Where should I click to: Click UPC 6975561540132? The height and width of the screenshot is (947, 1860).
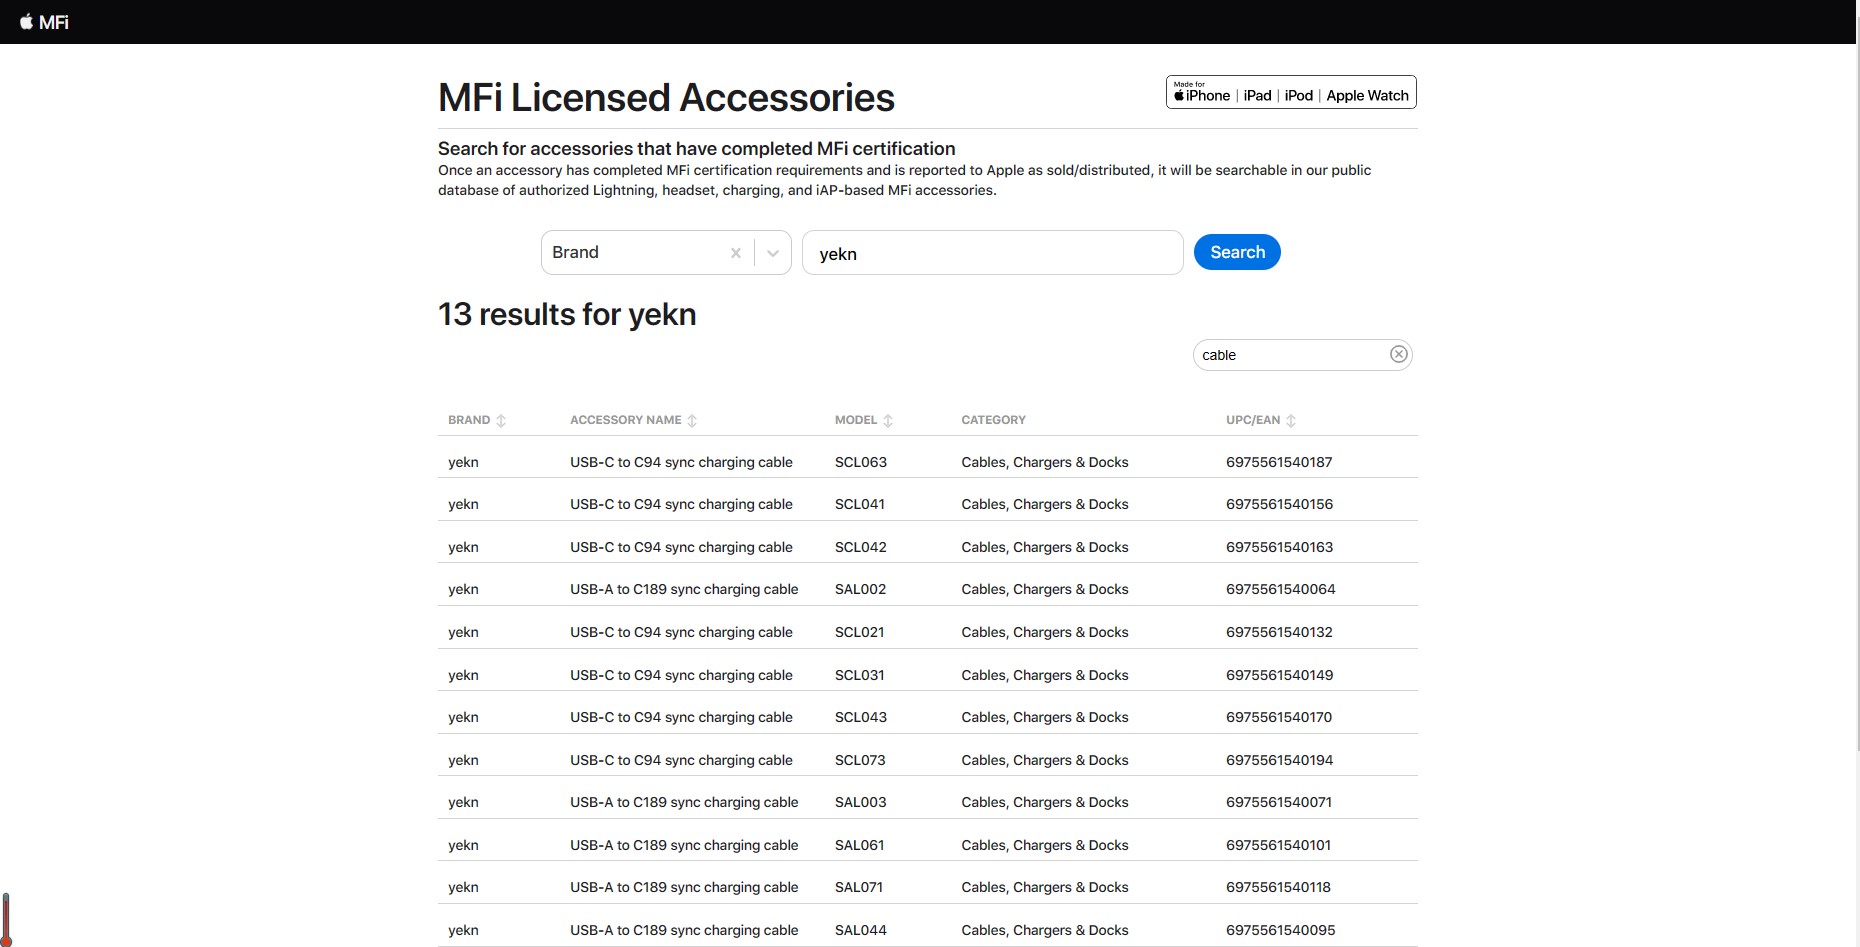click(1279, 632)
